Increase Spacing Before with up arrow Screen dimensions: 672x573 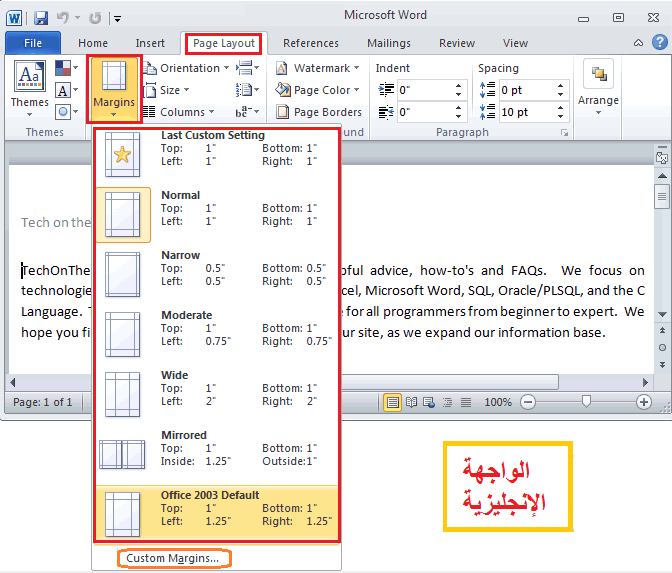tap(561, 85)
